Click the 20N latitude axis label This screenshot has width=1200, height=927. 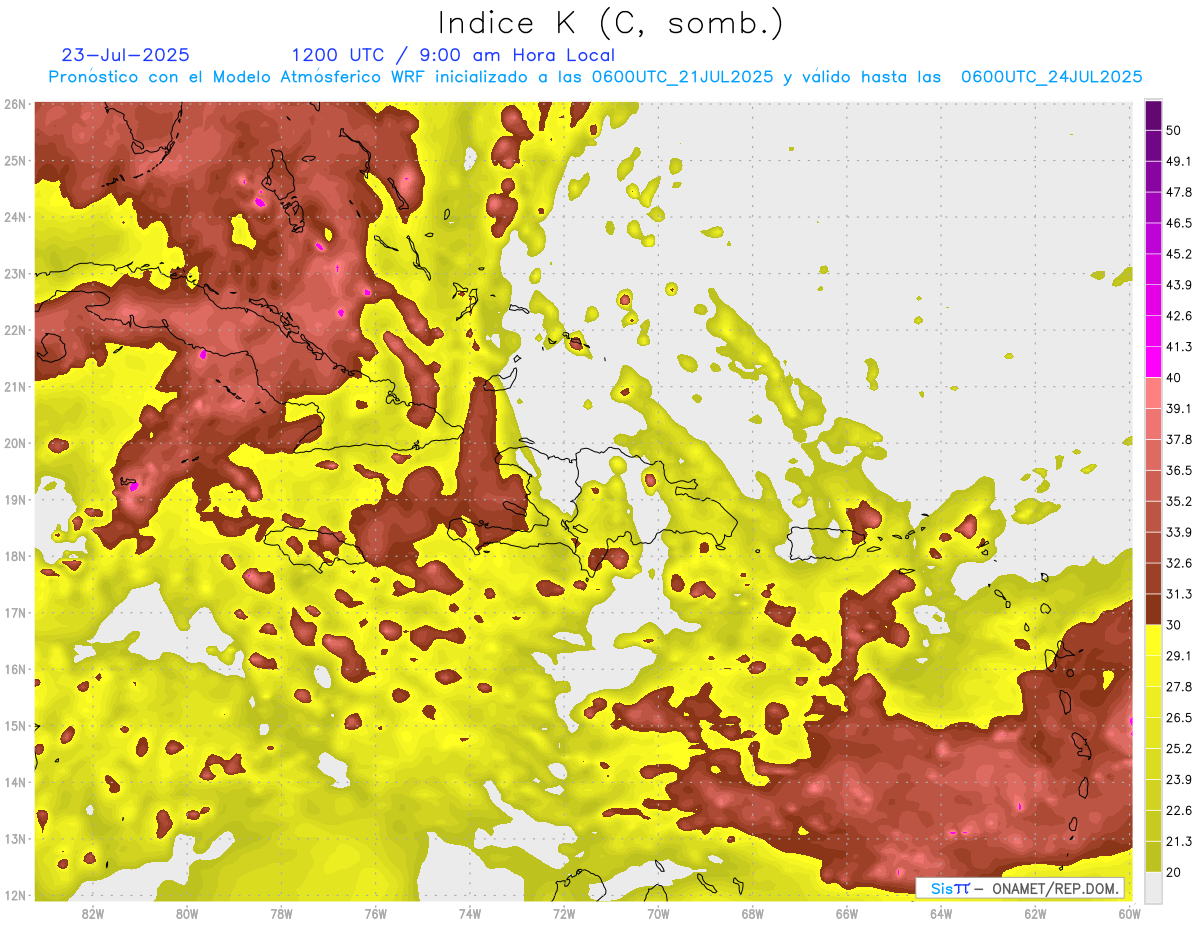[15, 443]
